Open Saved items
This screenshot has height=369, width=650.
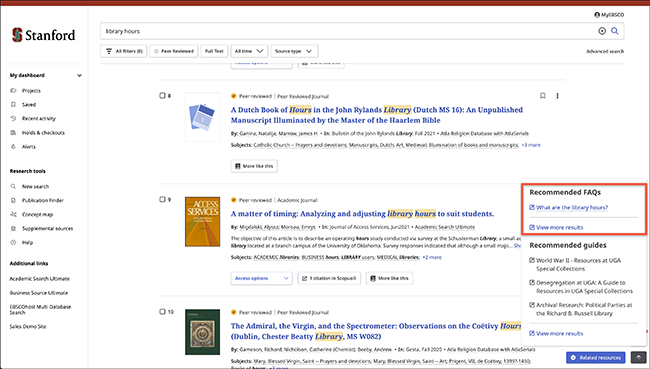point(29,105)
